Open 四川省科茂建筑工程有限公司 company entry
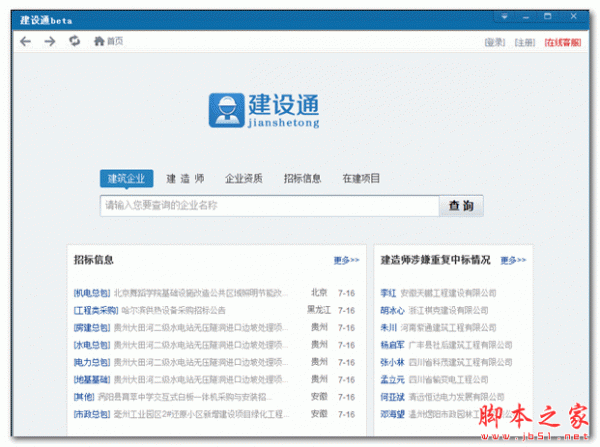 (x=460, y=362)
